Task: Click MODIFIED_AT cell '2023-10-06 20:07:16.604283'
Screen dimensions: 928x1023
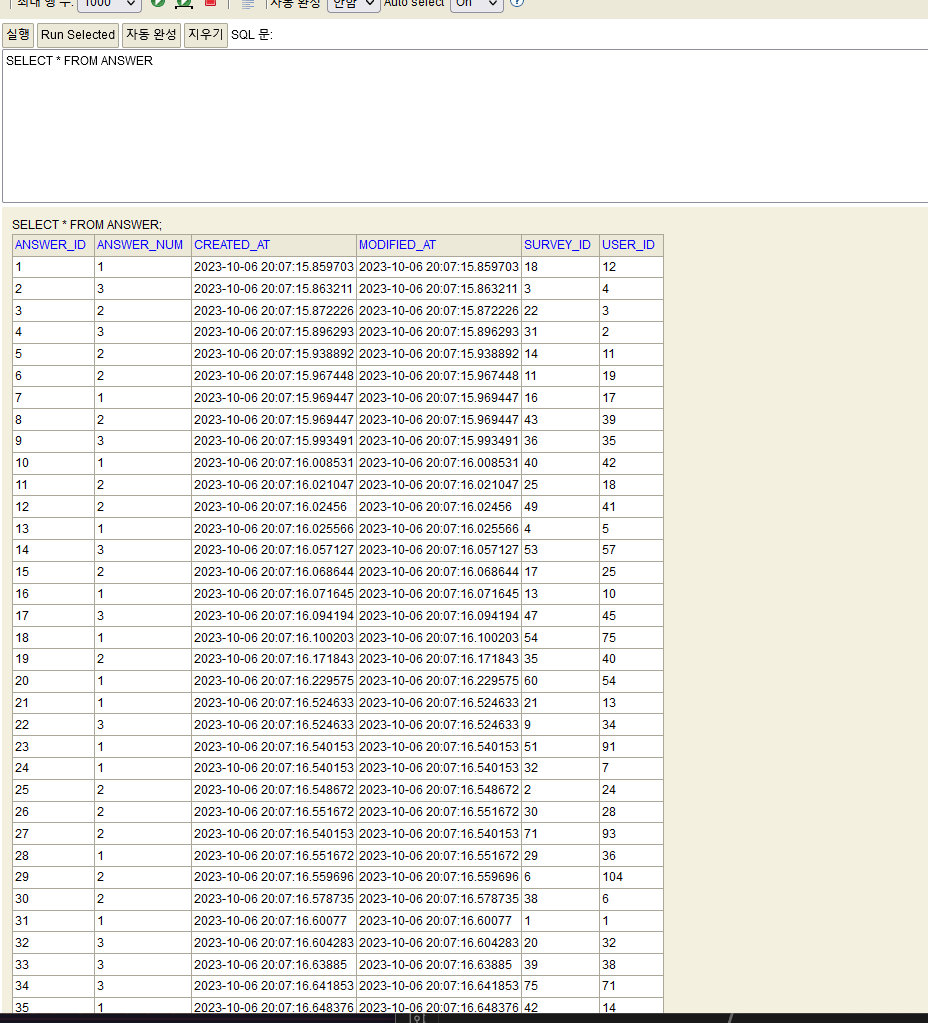Action: tap(439, 943)
